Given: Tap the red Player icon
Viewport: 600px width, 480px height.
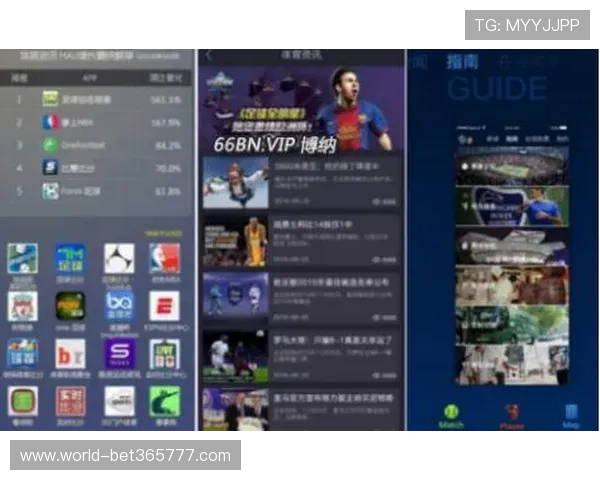Looking at the screenshot, I should (512, 412).
